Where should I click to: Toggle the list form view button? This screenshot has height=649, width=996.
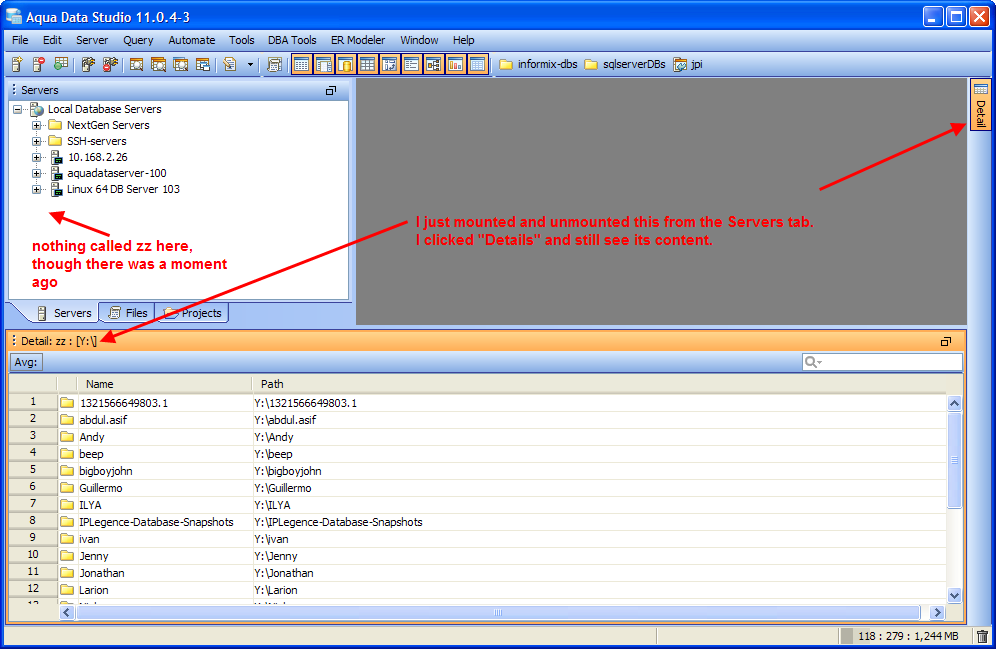coord(412,64)
